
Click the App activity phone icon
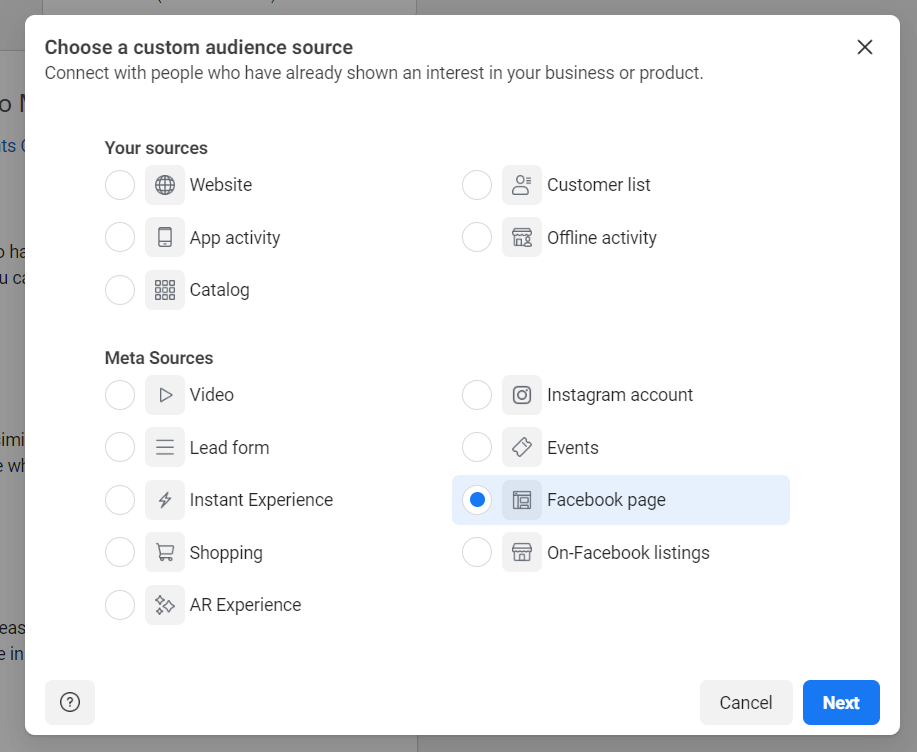pos(164,237)
